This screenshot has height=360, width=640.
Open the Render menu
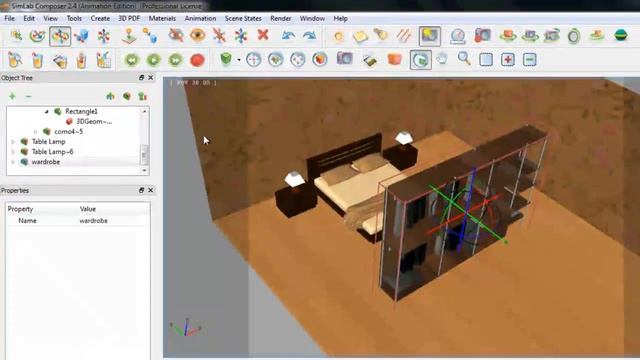(x=280, y=18)
